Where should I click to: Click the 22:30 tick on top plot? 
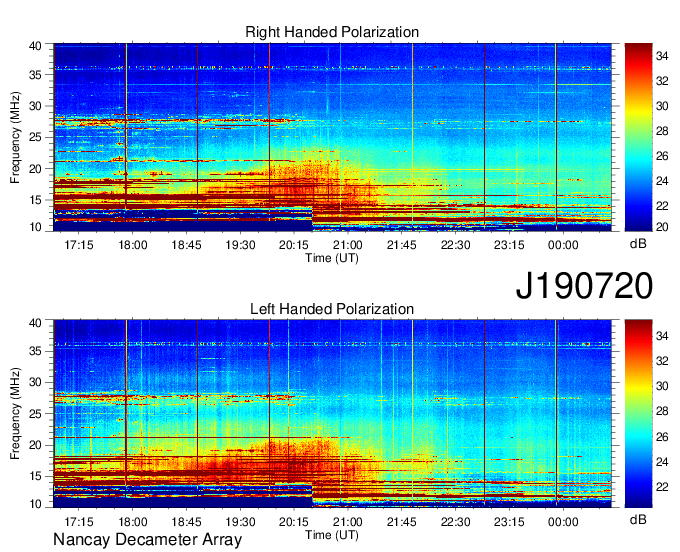pos(455,245)
